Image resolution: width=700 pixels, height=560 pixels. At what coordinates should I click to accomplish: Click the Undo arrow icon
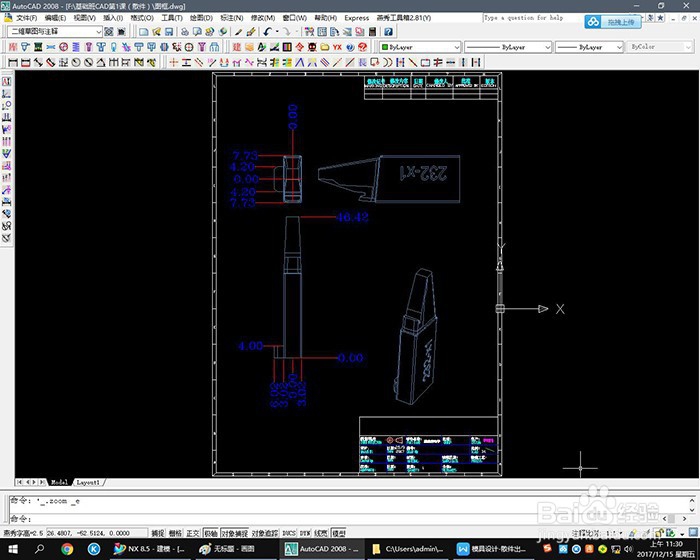[267, 32]
